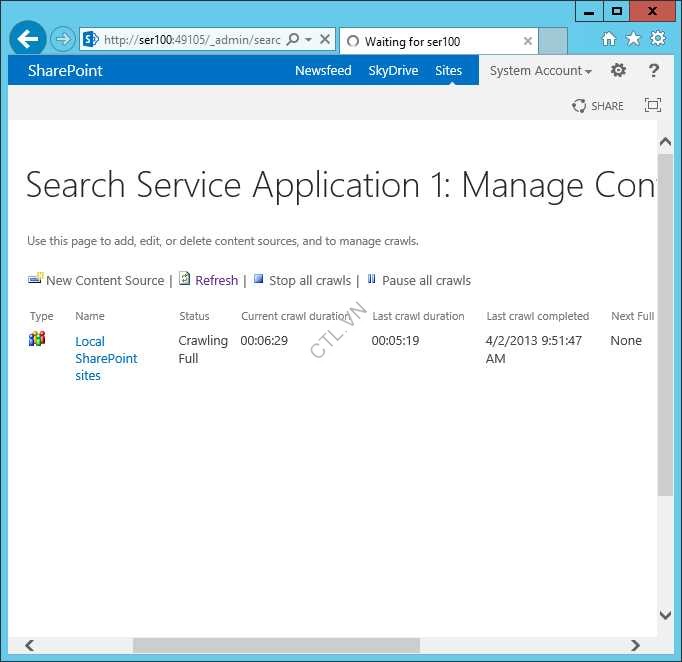Open address bar search dropdown arrow

[x=308, y=40]
